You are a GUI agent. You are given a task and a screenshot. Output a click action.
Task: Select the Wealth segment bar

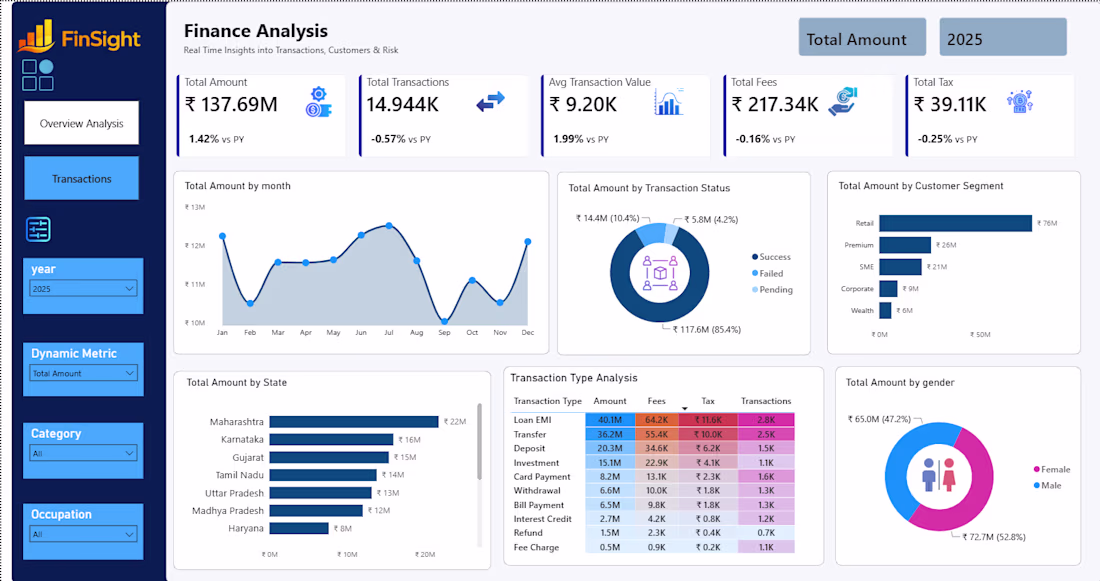tap(885, 310)
